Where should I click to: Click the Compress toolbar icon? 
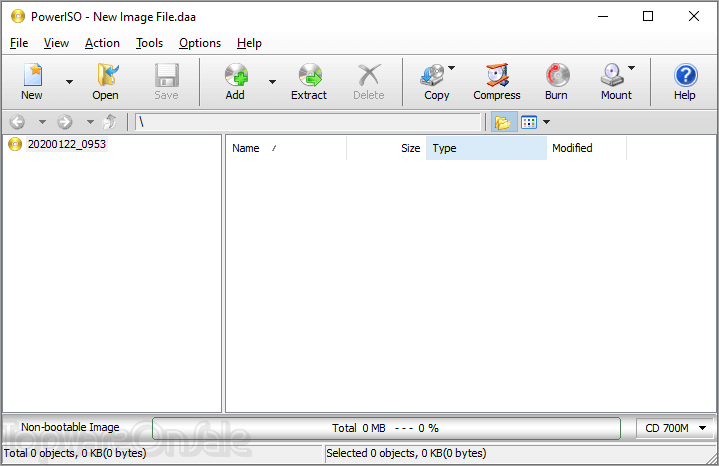pos(498,75)
